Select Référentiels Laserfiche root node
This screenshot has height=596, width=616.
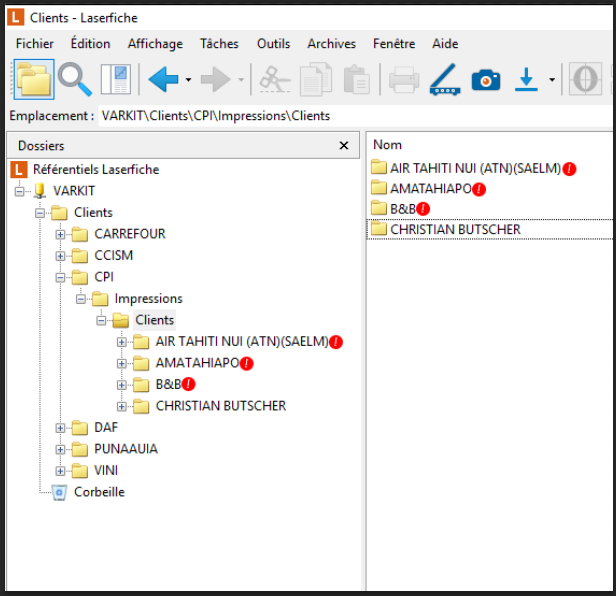click(x=96, y=170)
